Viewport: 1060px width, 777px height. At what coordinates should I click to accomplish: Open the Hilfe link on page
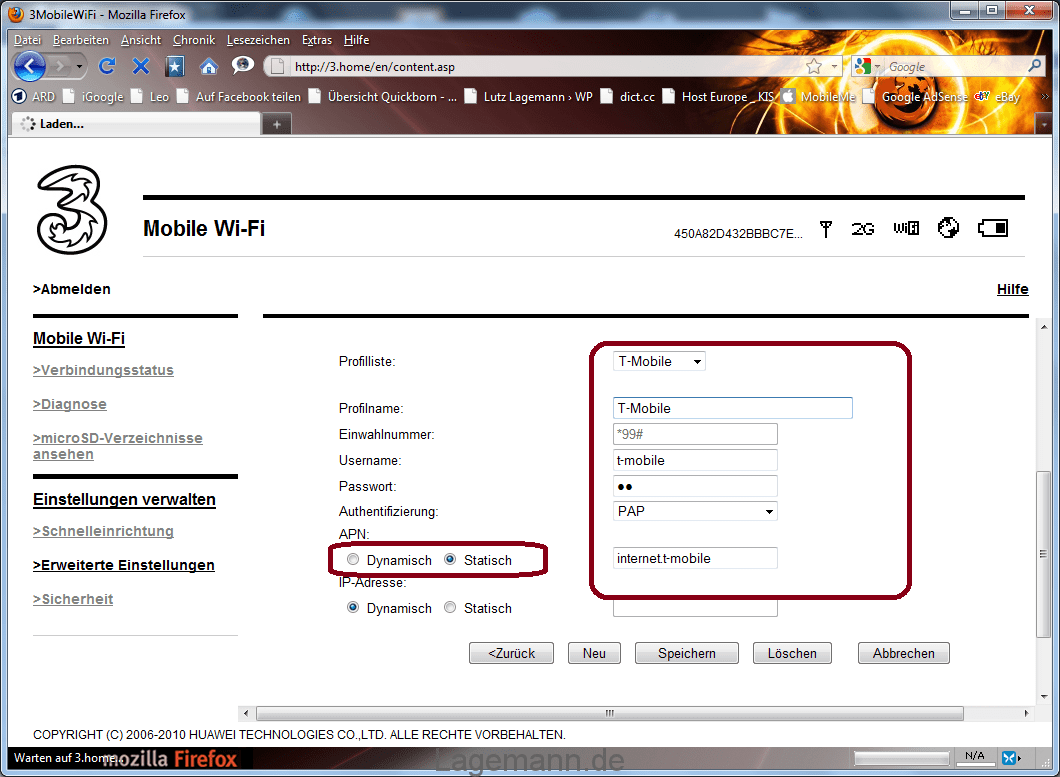pos(1013,289)
